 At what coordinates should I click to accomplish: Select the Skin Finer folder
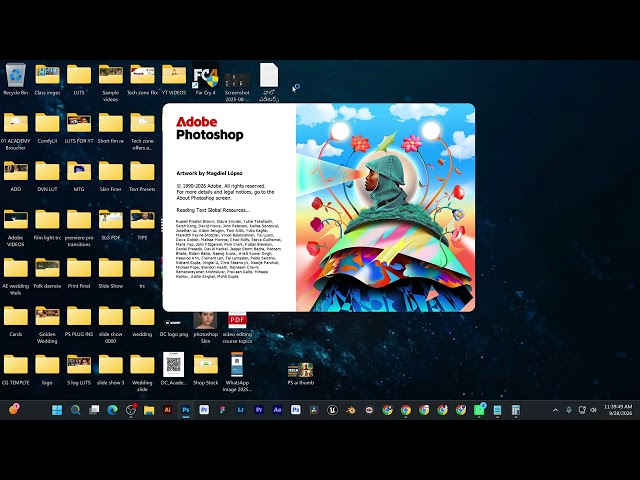pyautogui.click(x=111, y=177)
